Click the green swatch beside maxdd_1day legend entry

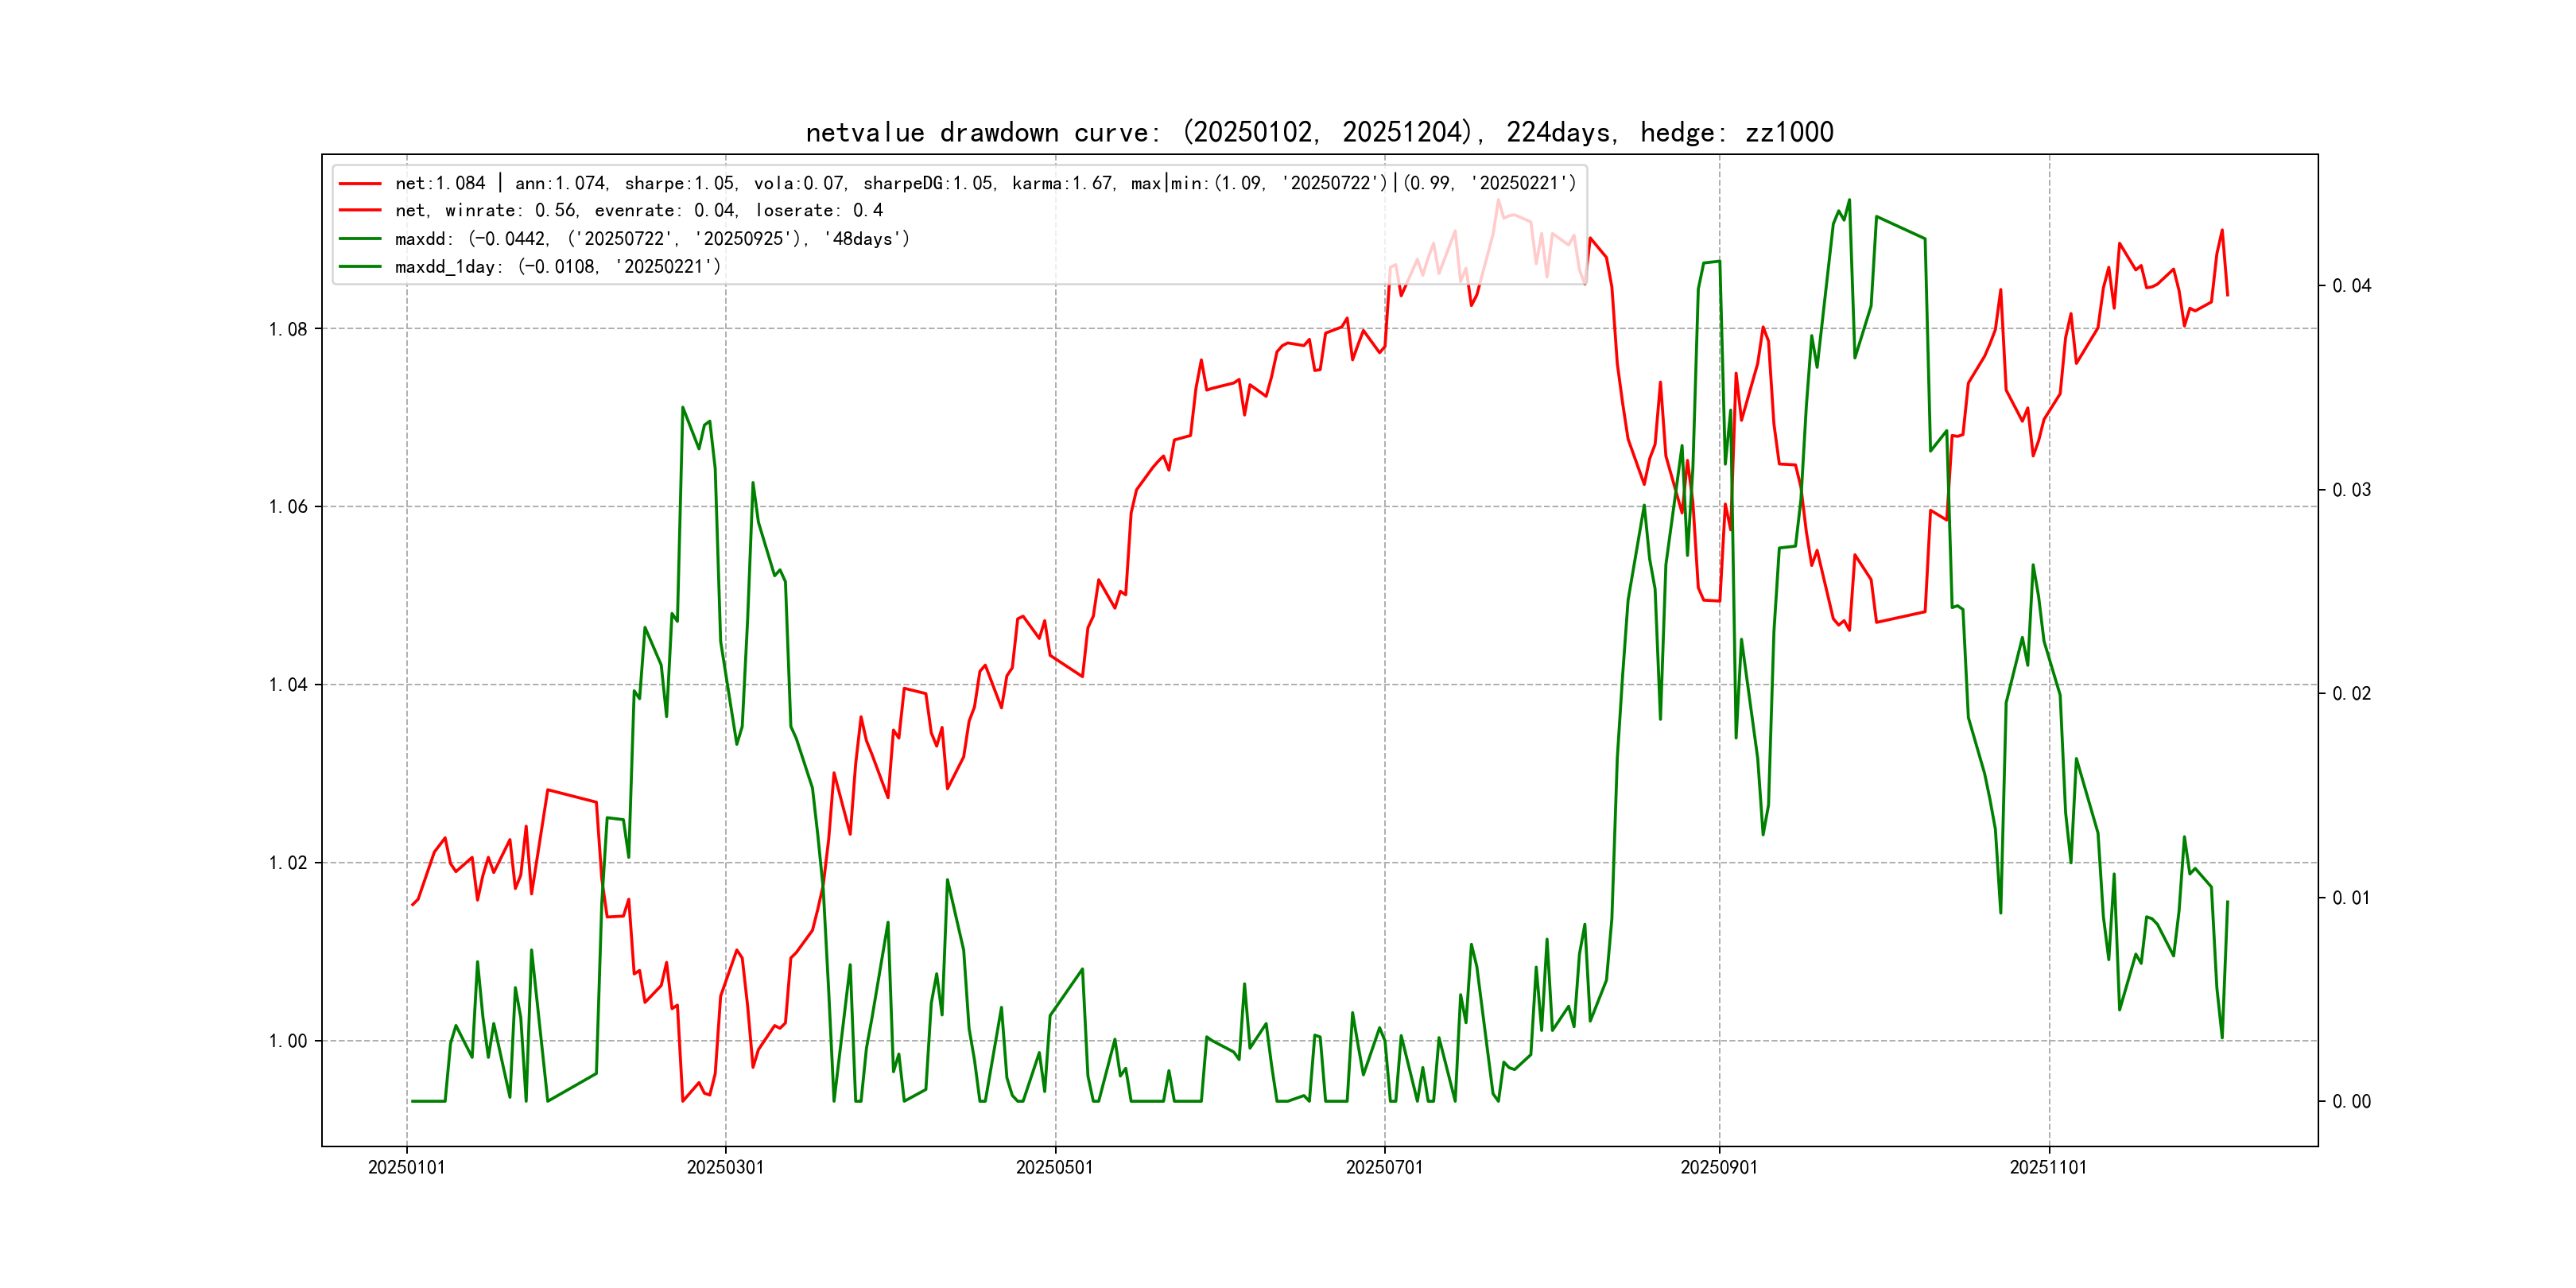[360, 266]
